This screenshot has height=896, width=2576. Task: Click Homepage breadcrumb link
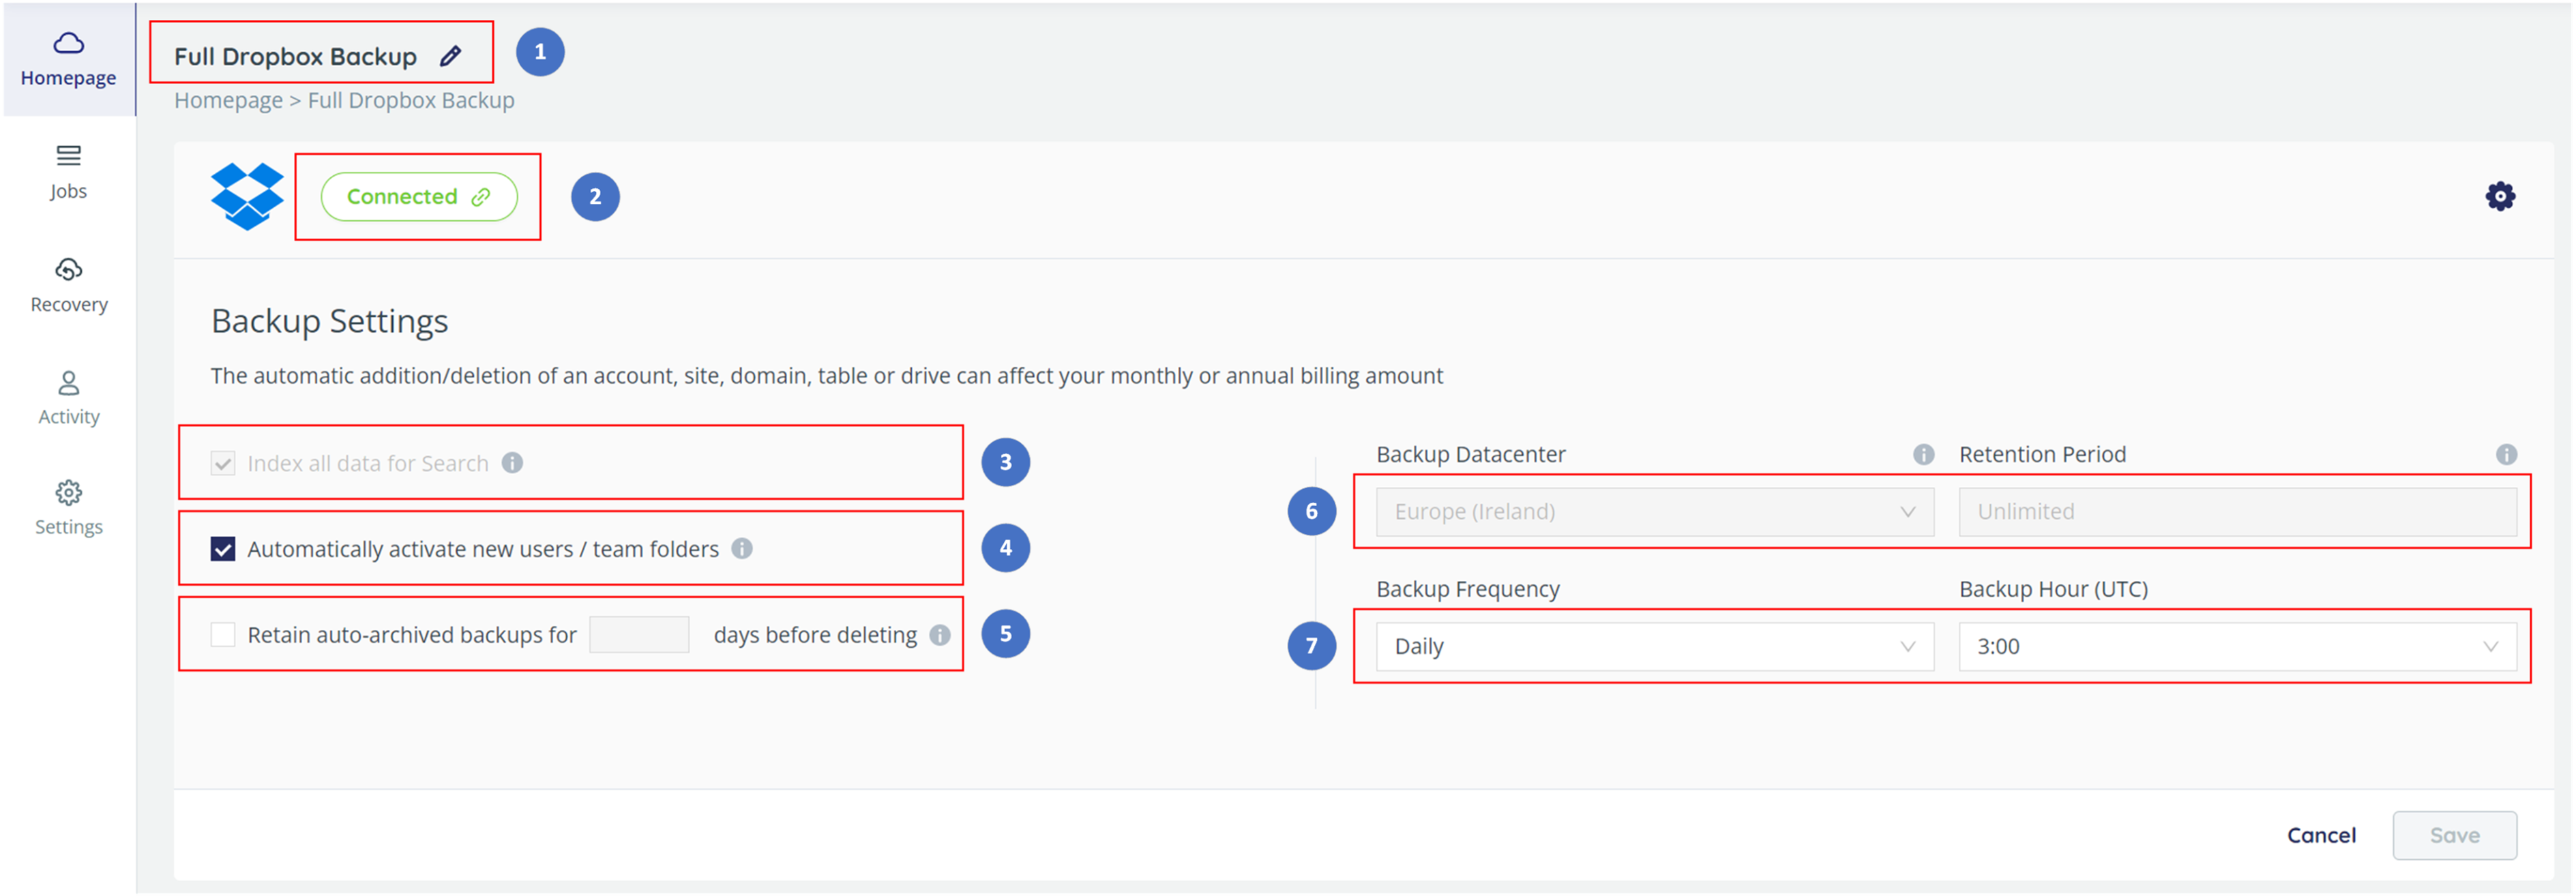tap(228, 100)
